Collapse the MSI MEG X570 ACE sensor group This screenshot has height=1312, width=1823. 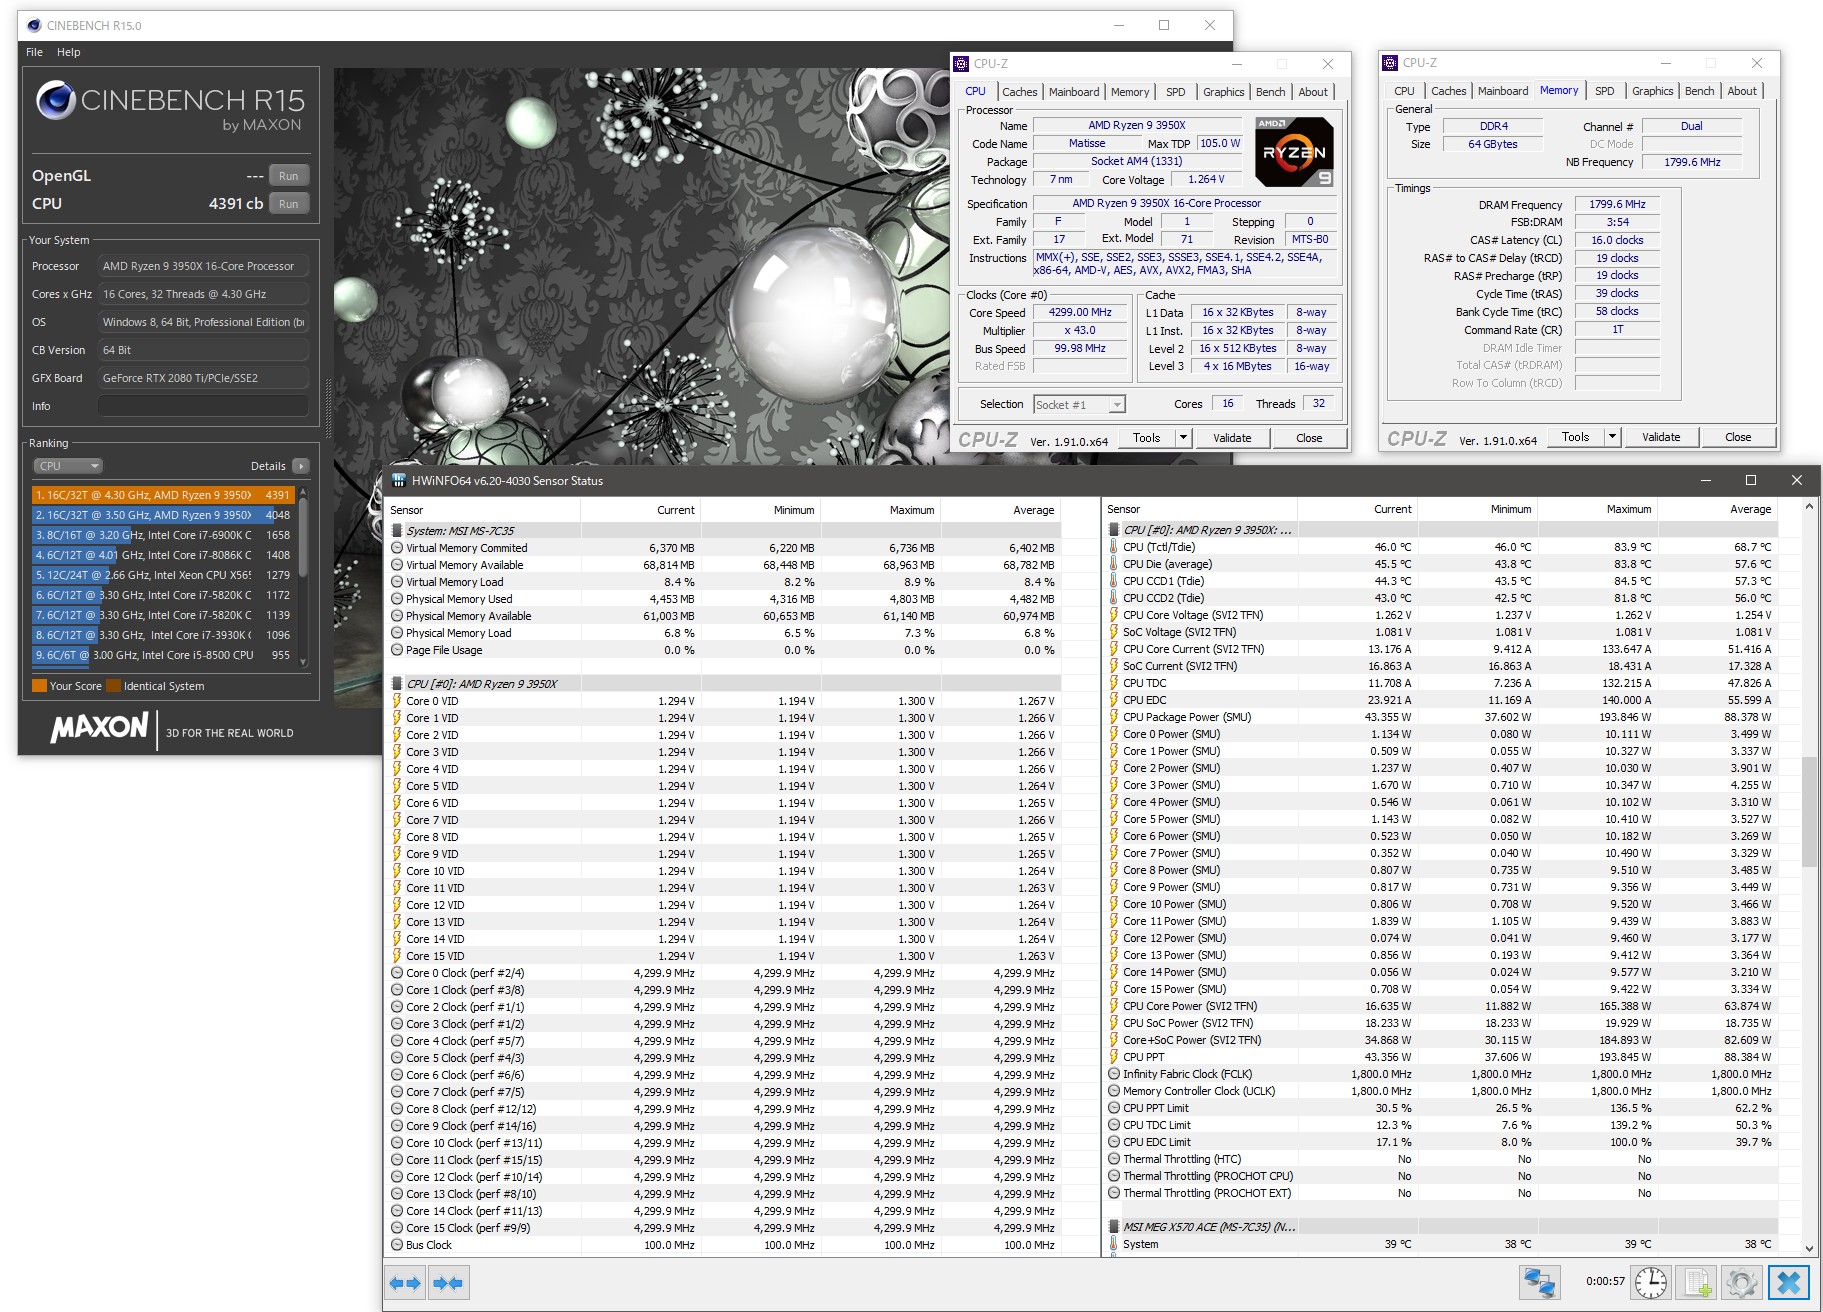[1114, 1227]
